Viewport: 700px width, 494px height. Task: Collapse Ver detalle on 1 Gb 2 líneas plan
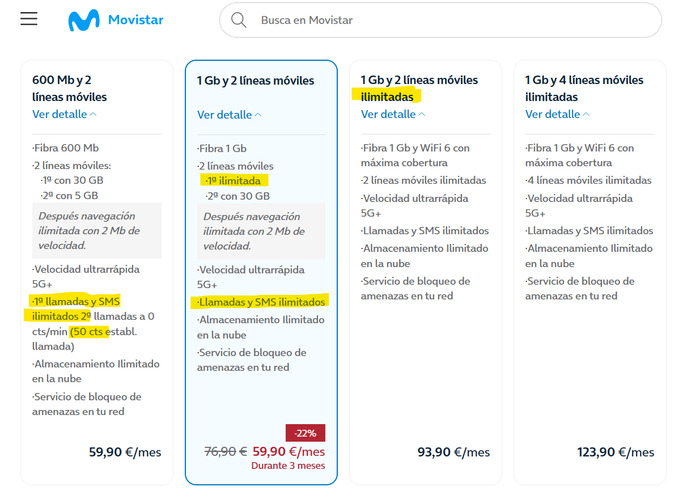tap(230, 114)
